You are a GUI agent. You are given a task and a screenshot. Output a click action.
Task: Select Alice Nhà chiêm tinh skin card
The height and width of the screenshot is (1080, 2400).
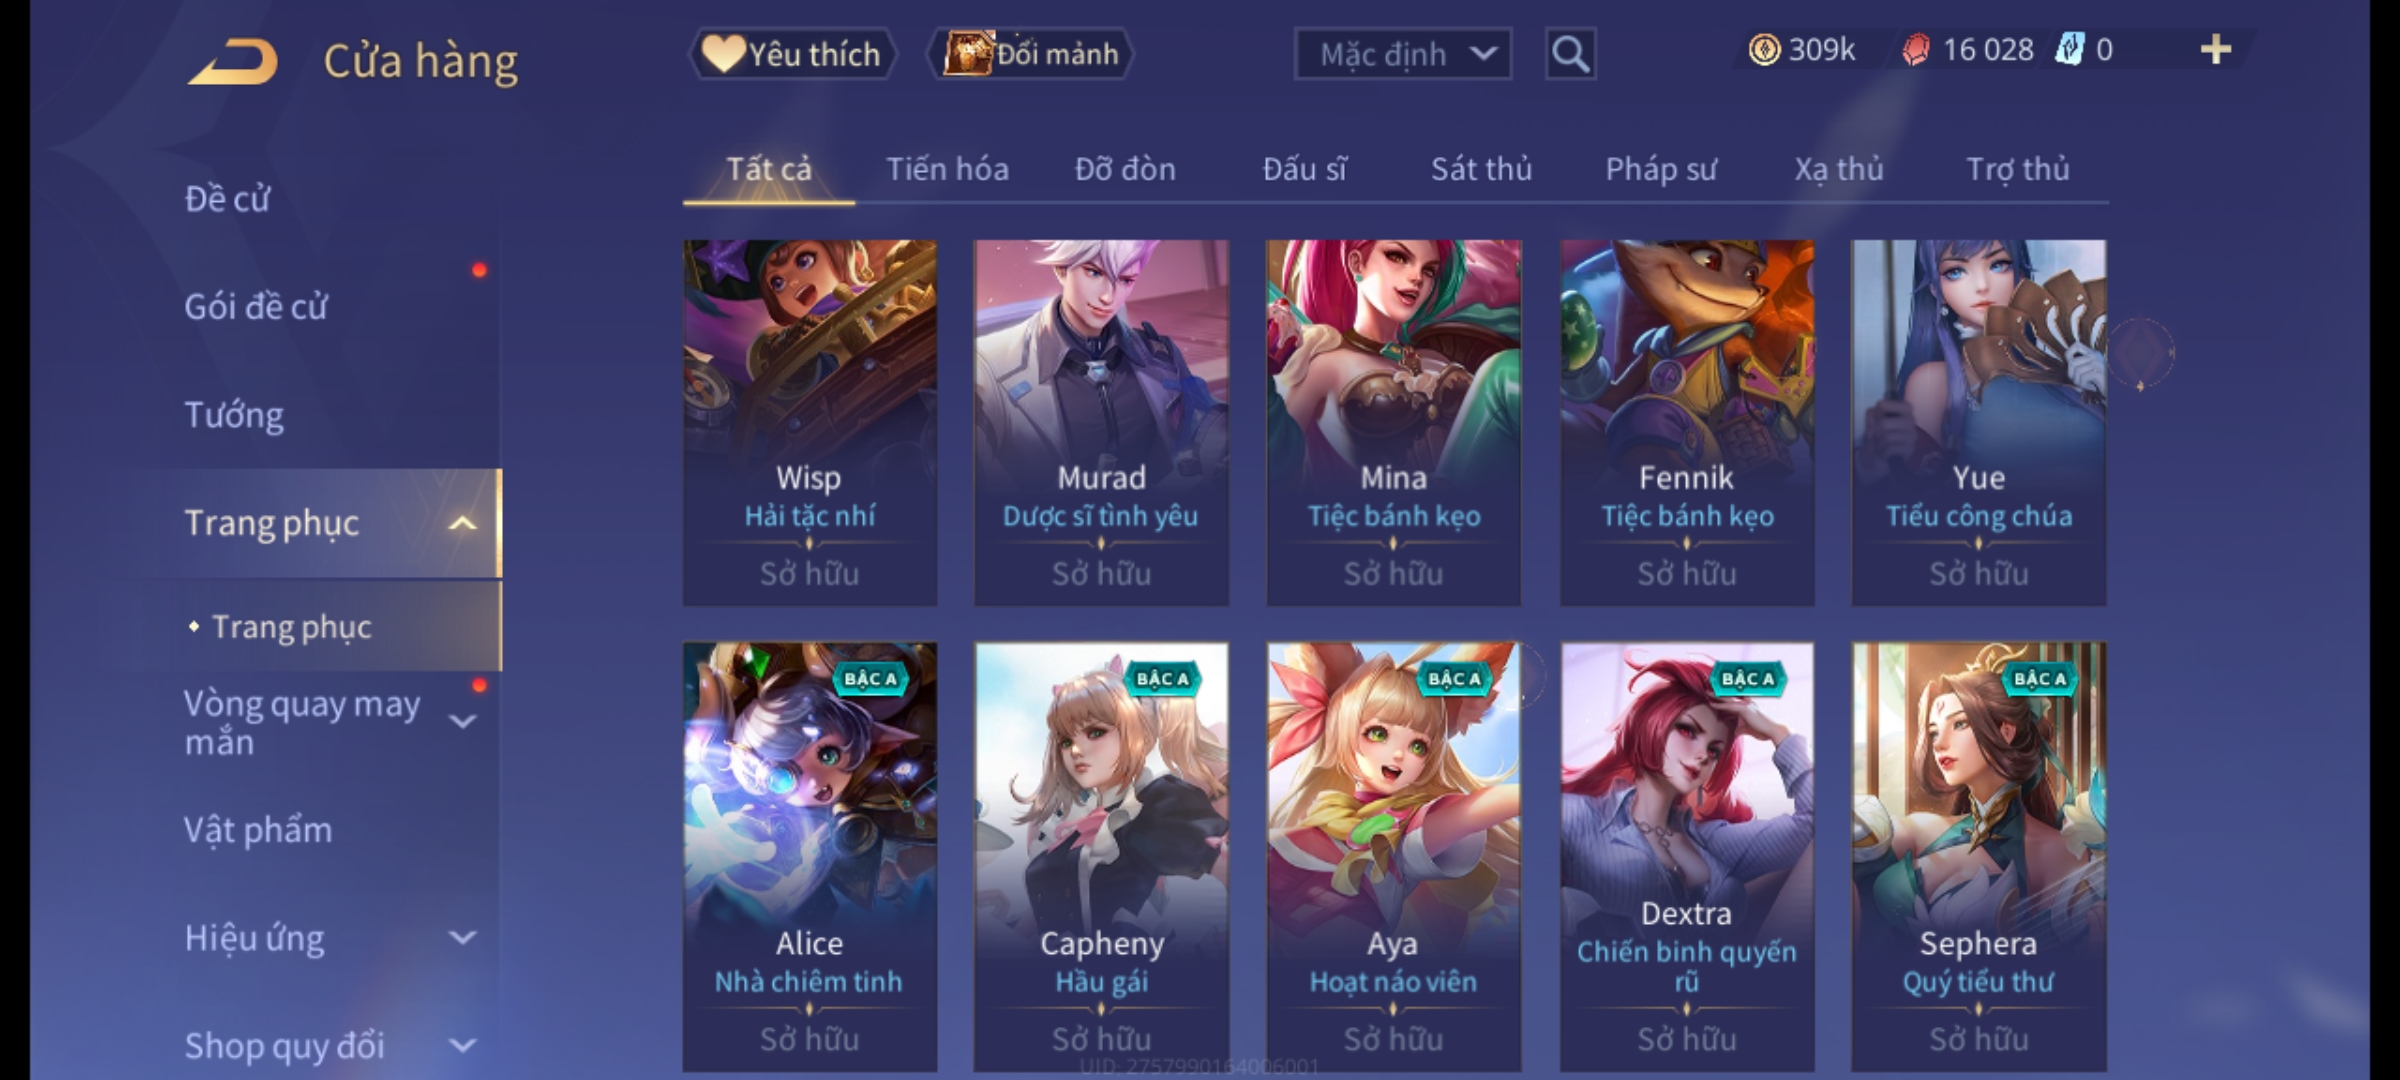click(809, 857)
